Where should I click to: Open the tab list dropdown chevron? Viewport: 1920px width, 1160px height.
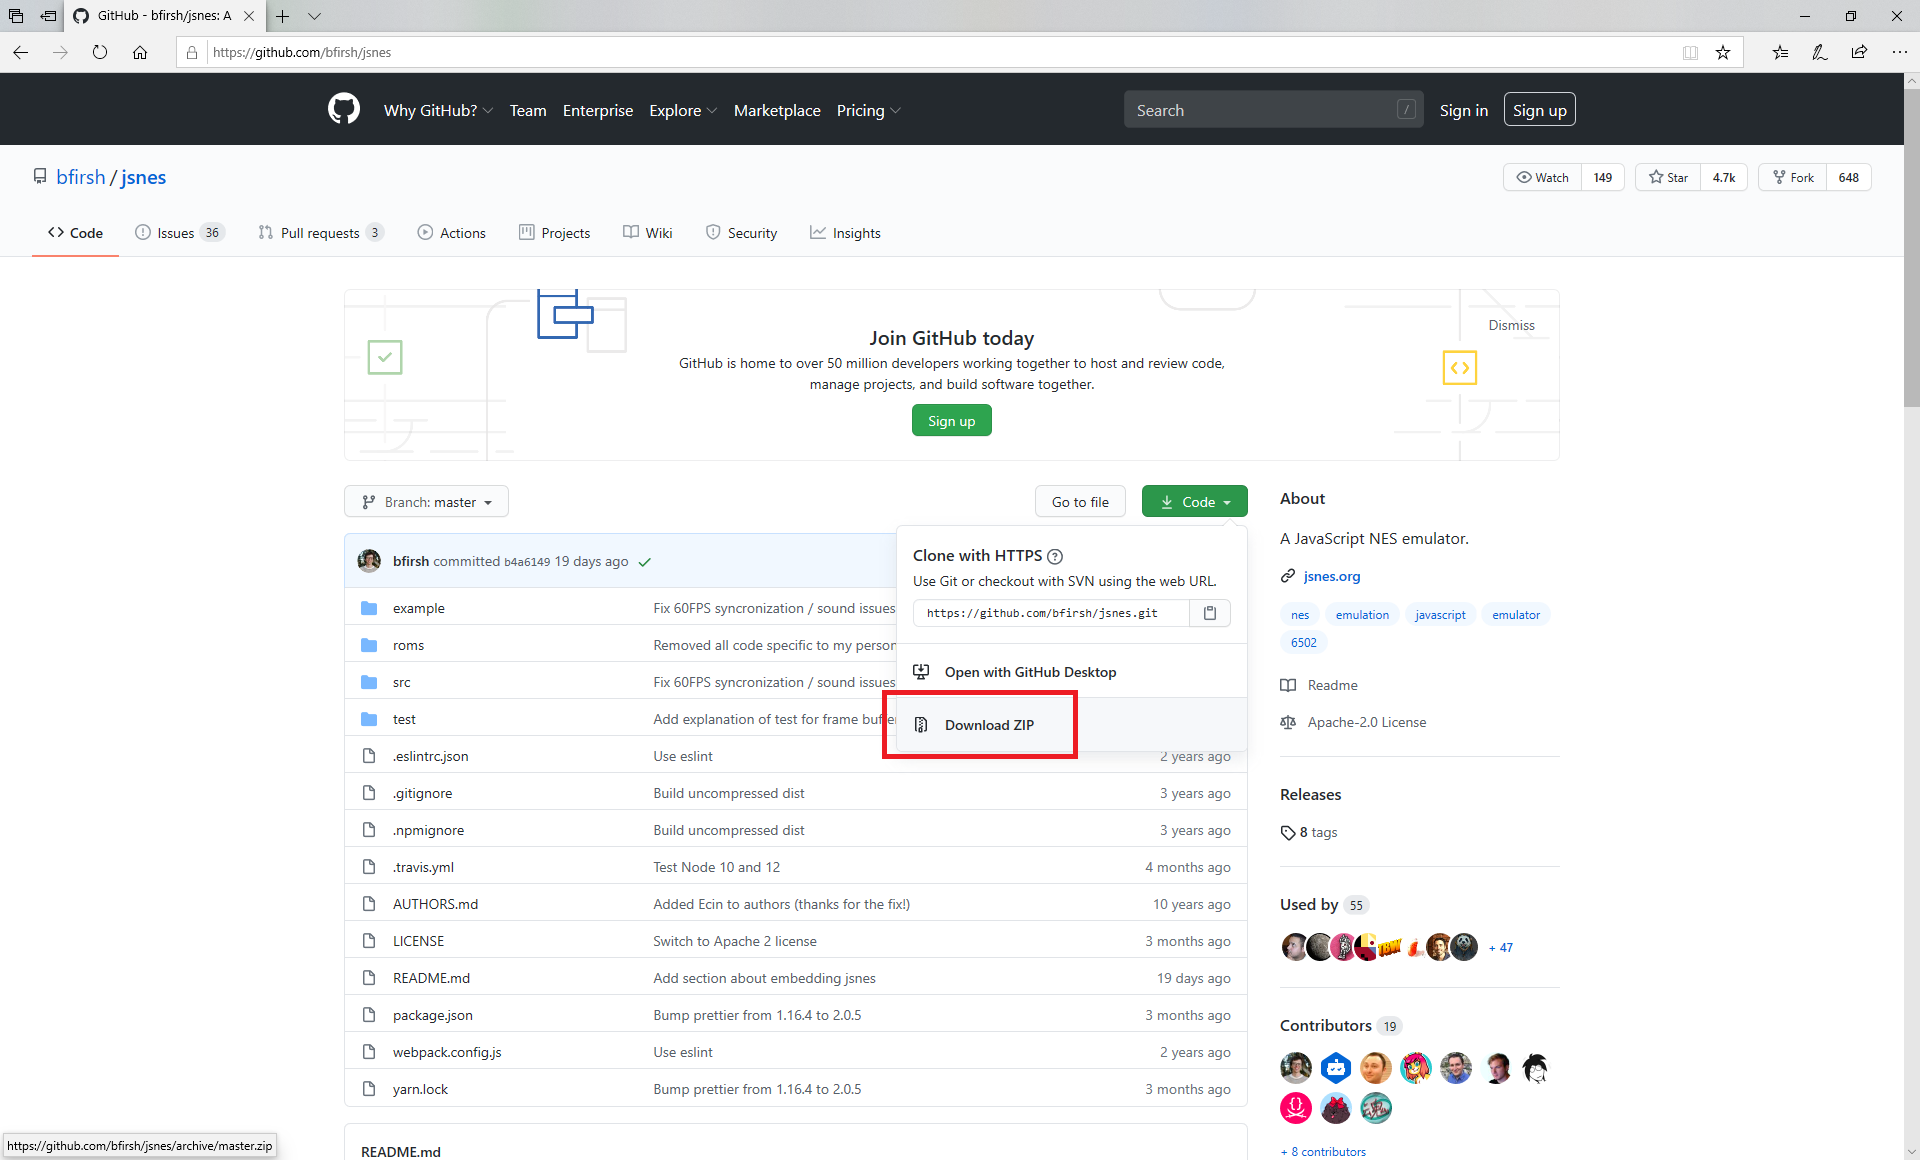(x=315, y=16)
